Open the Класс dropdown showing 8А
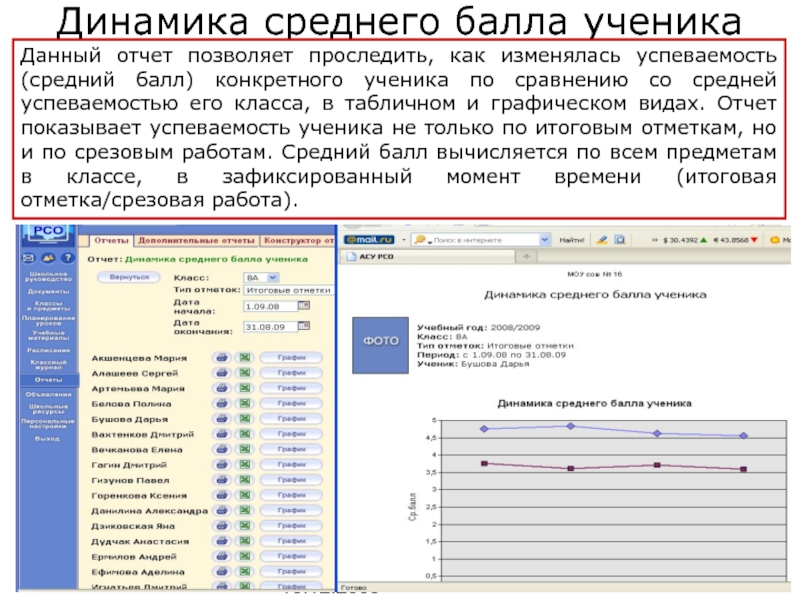The image size is (800, 600). tap(260, 278)
